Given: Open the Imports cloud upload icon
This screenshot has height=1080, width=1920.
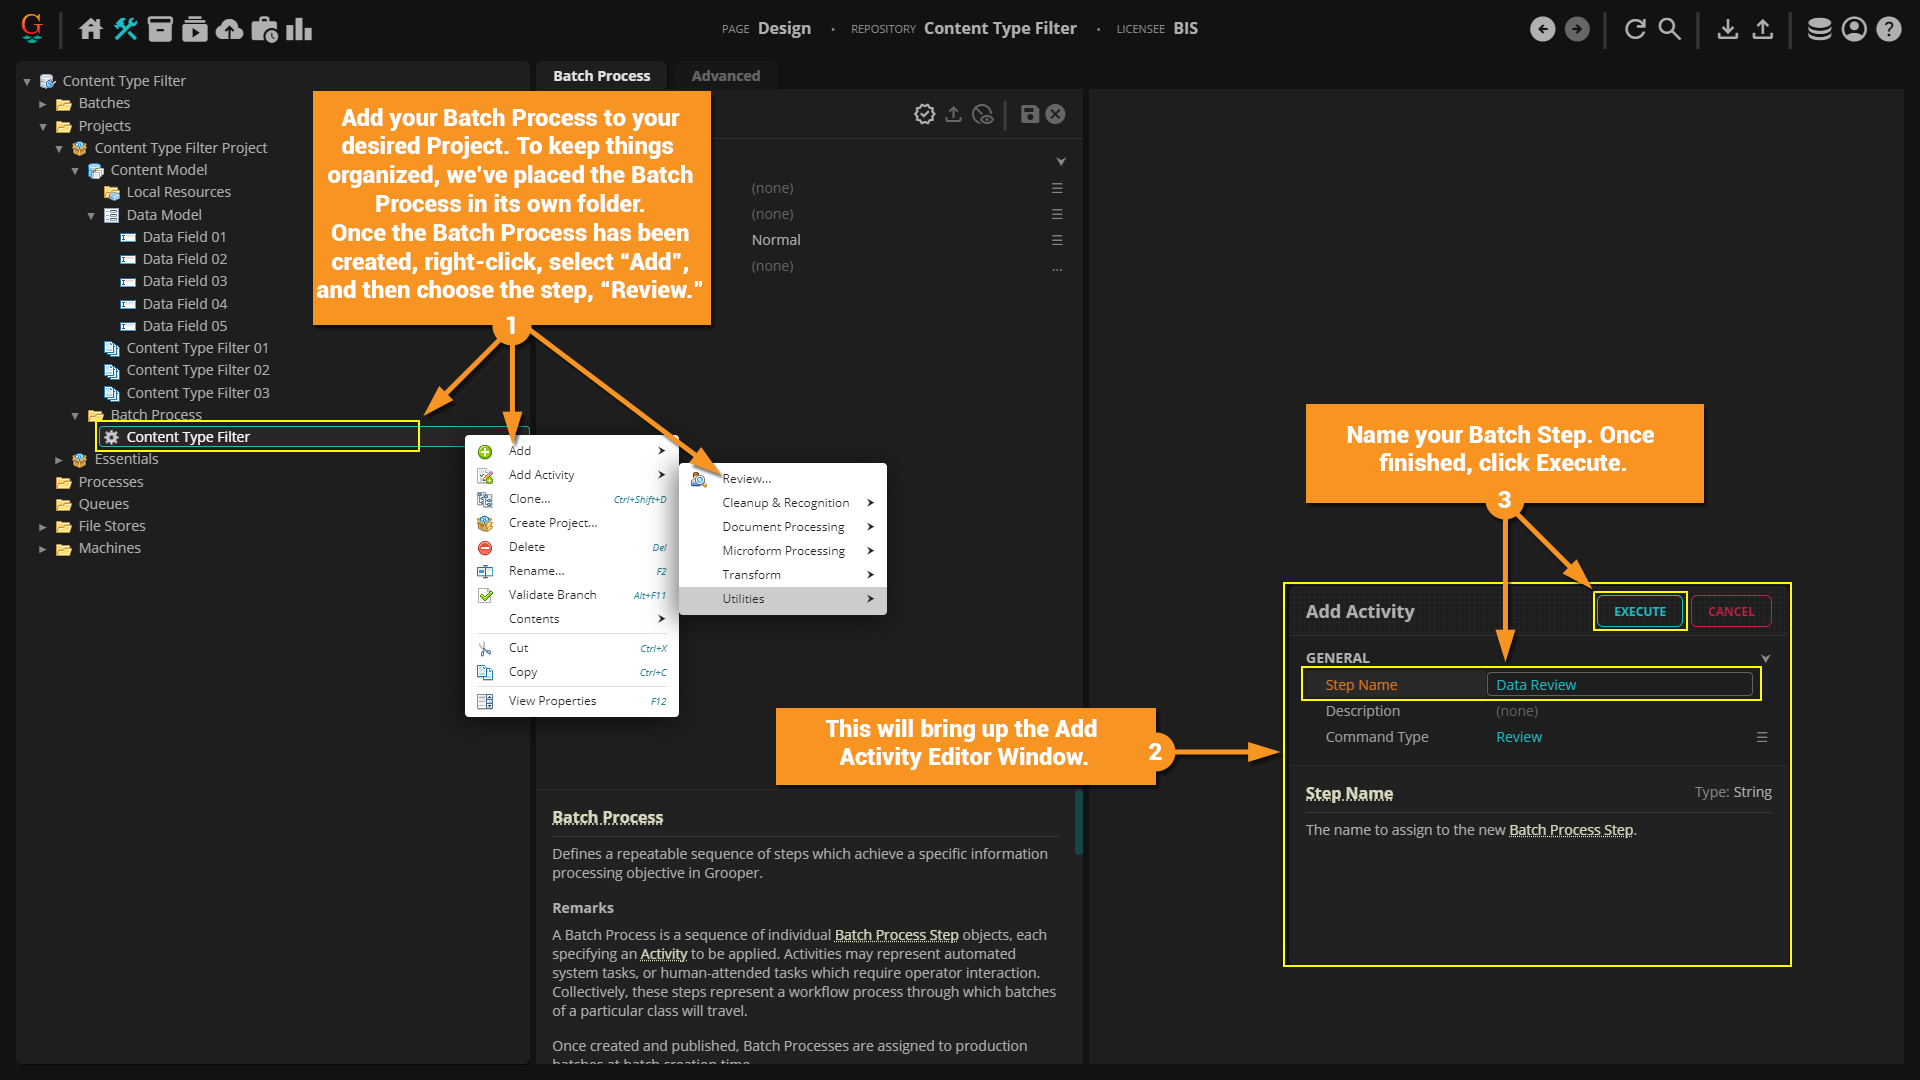Looking at the screenshot, I should pyautogui.click(x=229, y=29).
